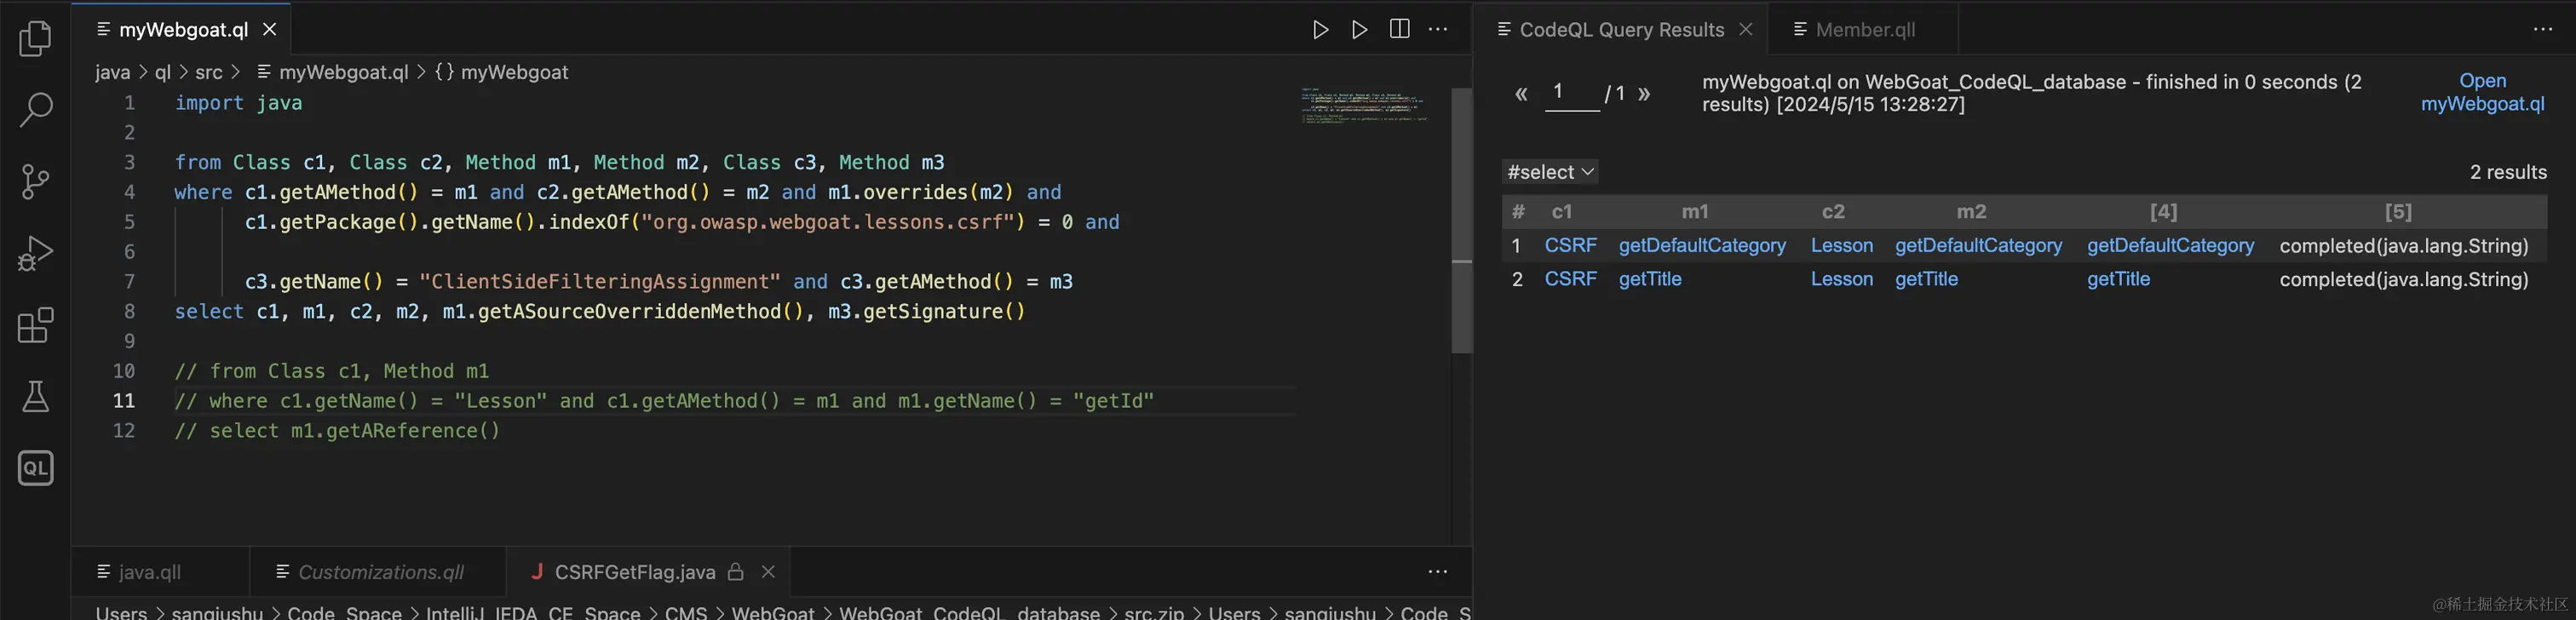Click the m1 column header
2576x620 pixels.
coord(1695,212)
